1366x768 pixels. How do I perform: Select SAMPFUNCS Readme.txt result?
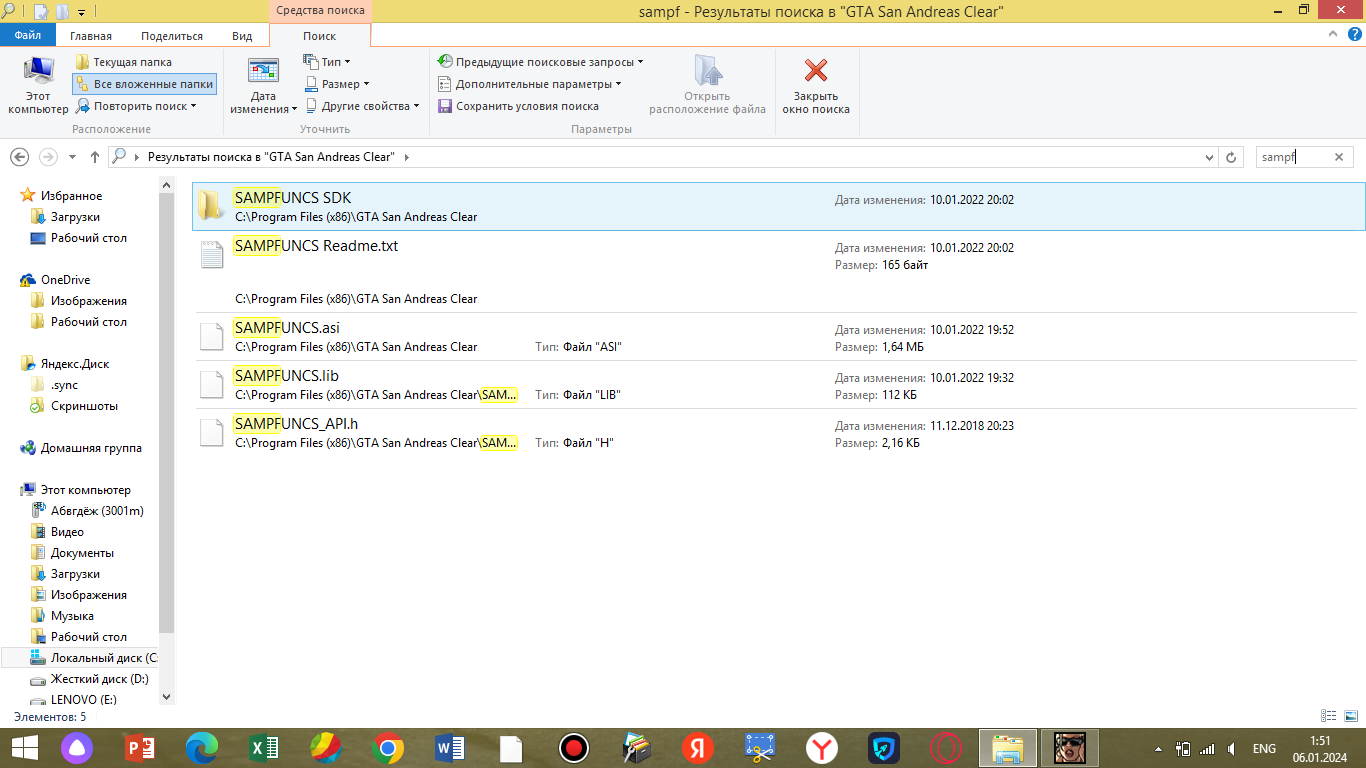[778, 271]
